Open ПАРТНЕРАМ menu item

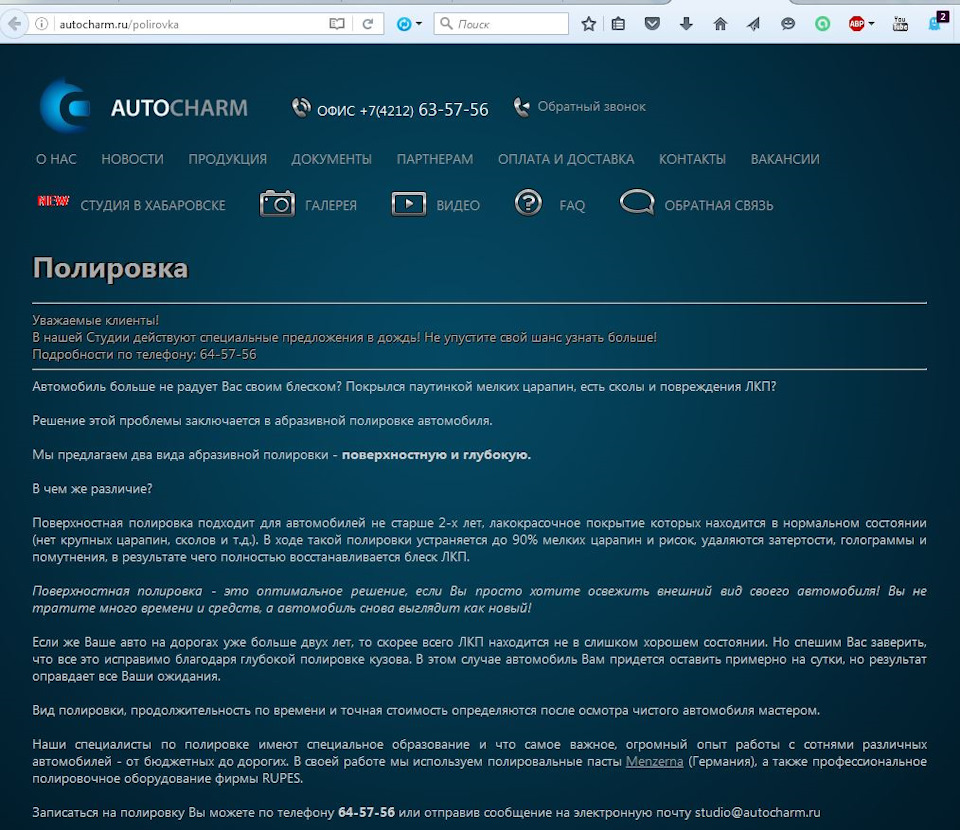coord(435,159)
